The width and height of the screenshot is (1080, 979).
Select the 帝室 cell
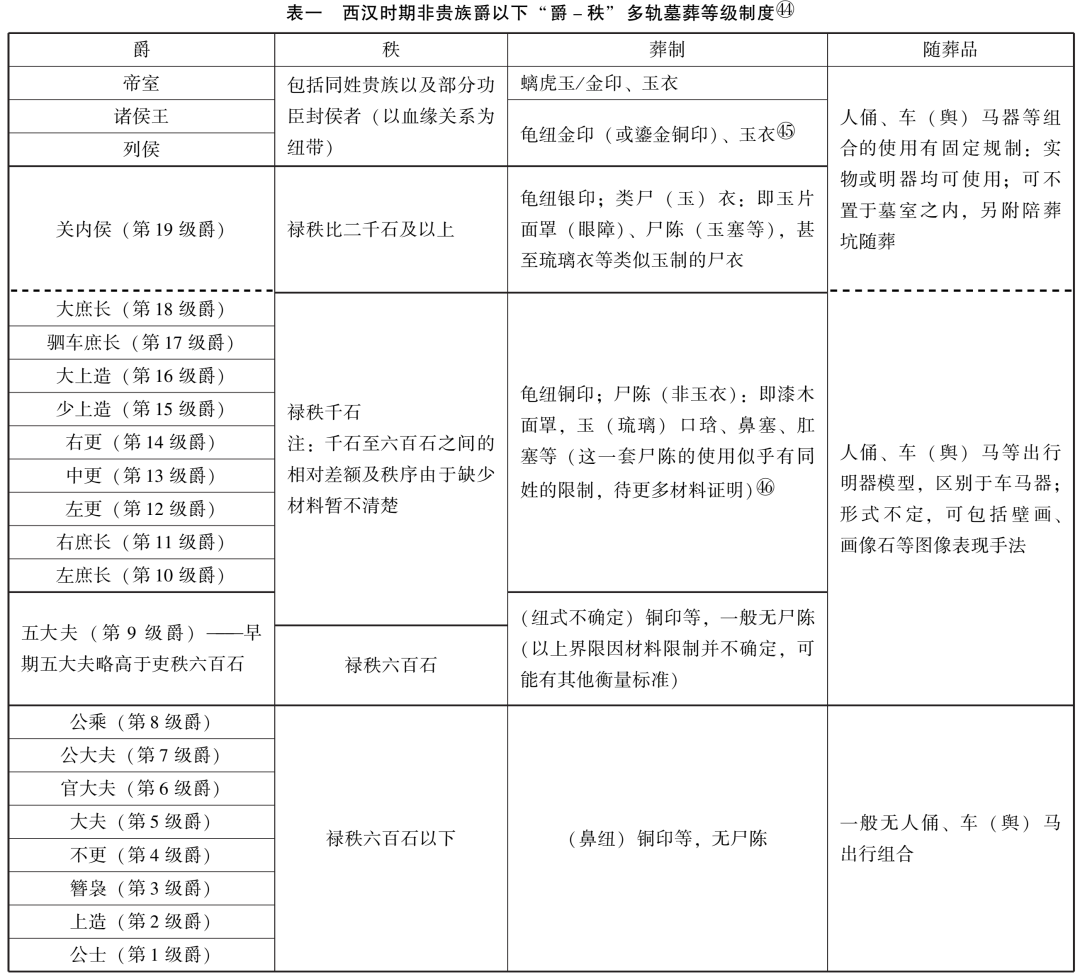click(141, 83)
